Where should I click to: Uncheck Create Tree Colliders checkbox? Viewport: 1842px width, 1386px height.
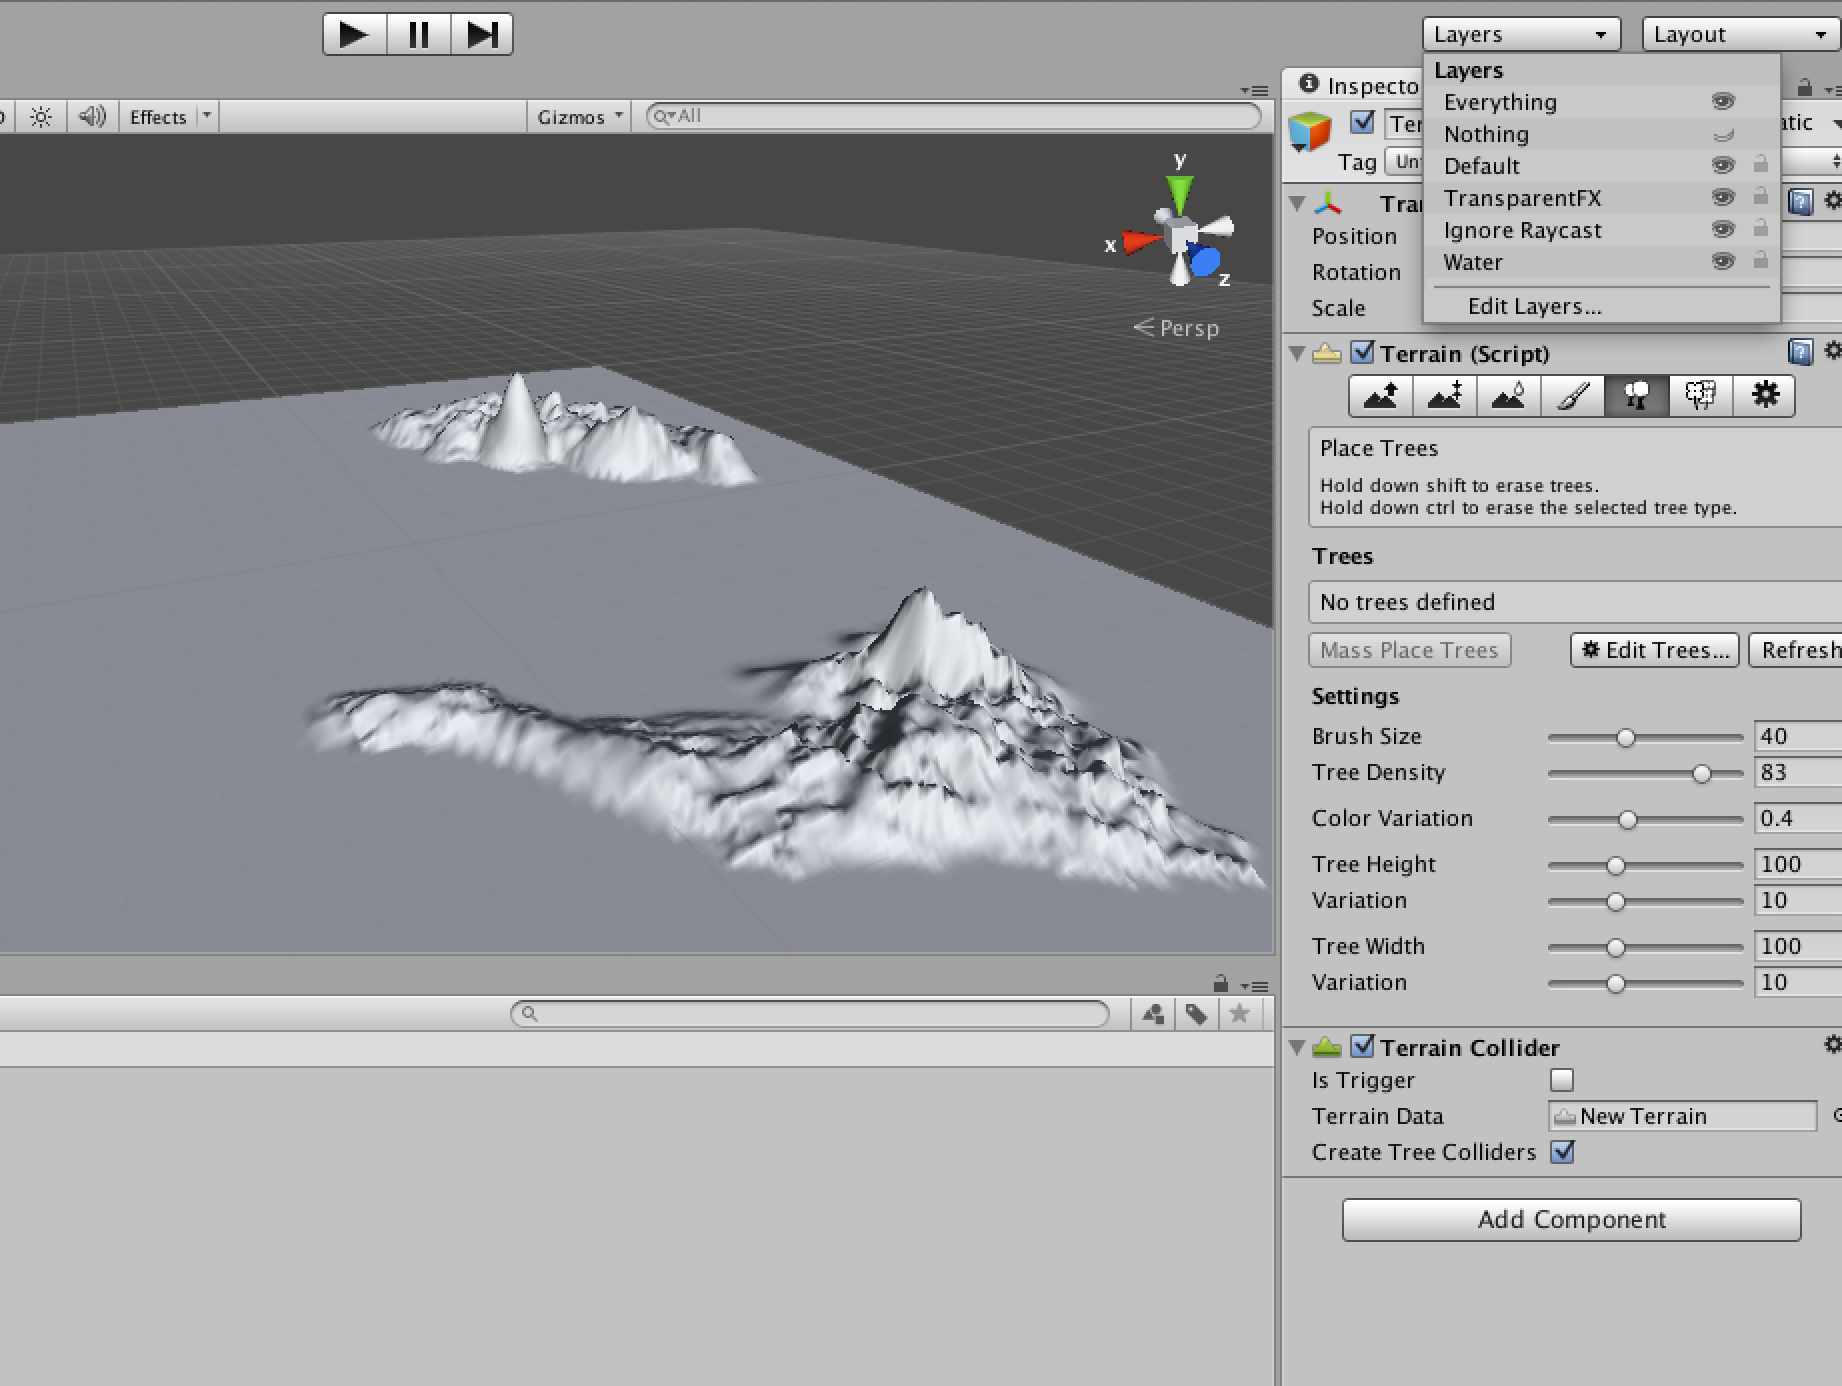pos(1561,1152)
